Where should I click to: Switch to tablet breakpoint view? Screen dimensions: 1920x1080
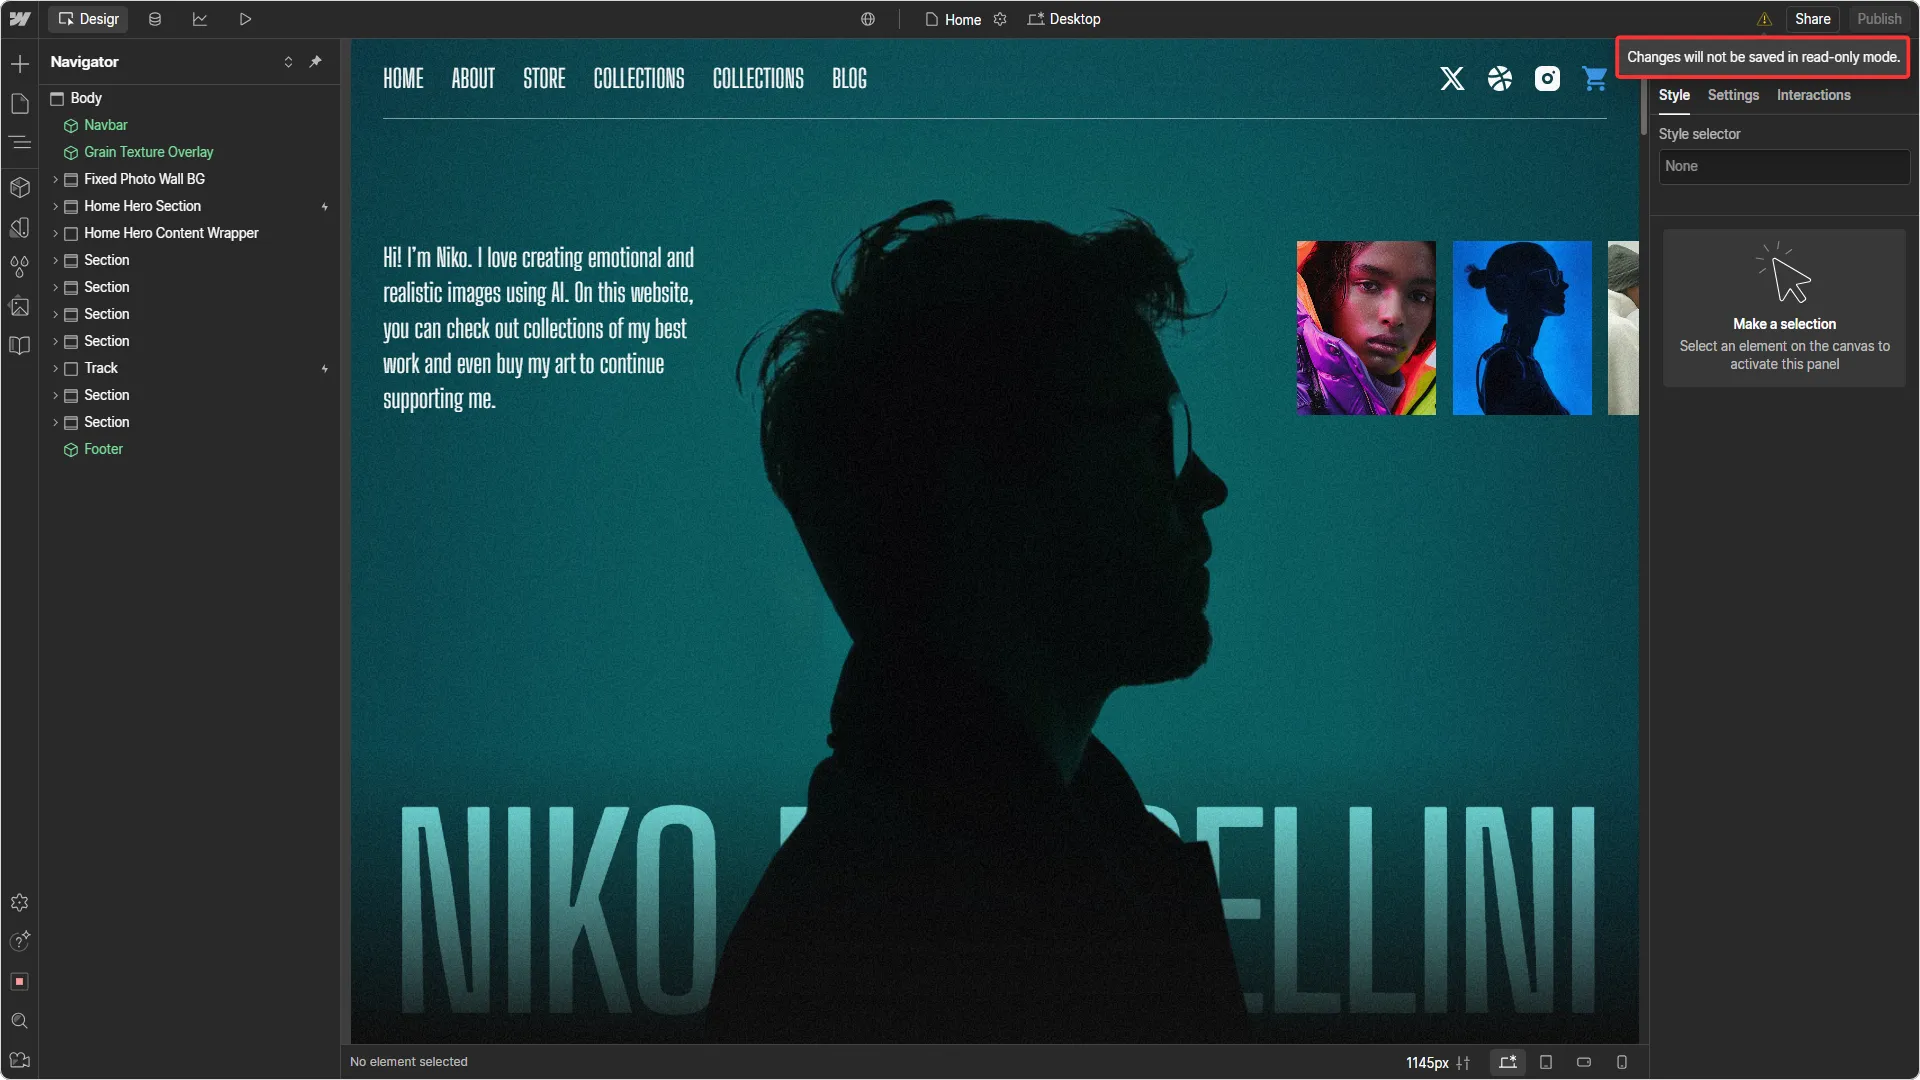coord(1546,1062)
